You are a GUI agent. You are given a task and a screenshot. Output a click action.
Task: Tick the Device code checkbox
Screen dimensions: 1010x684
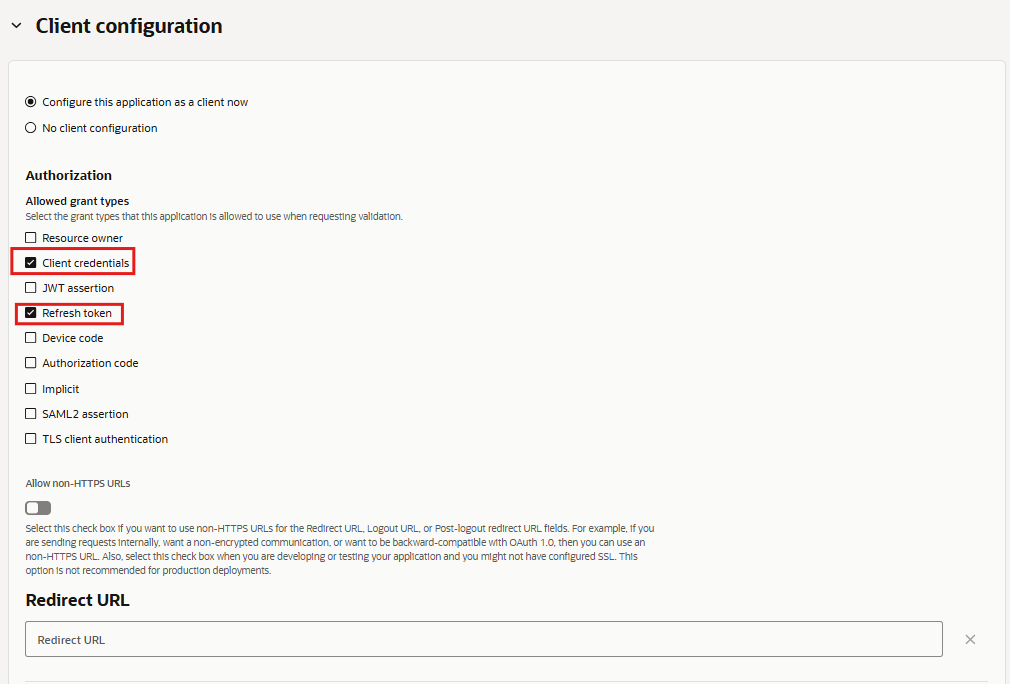coord(31,338)
